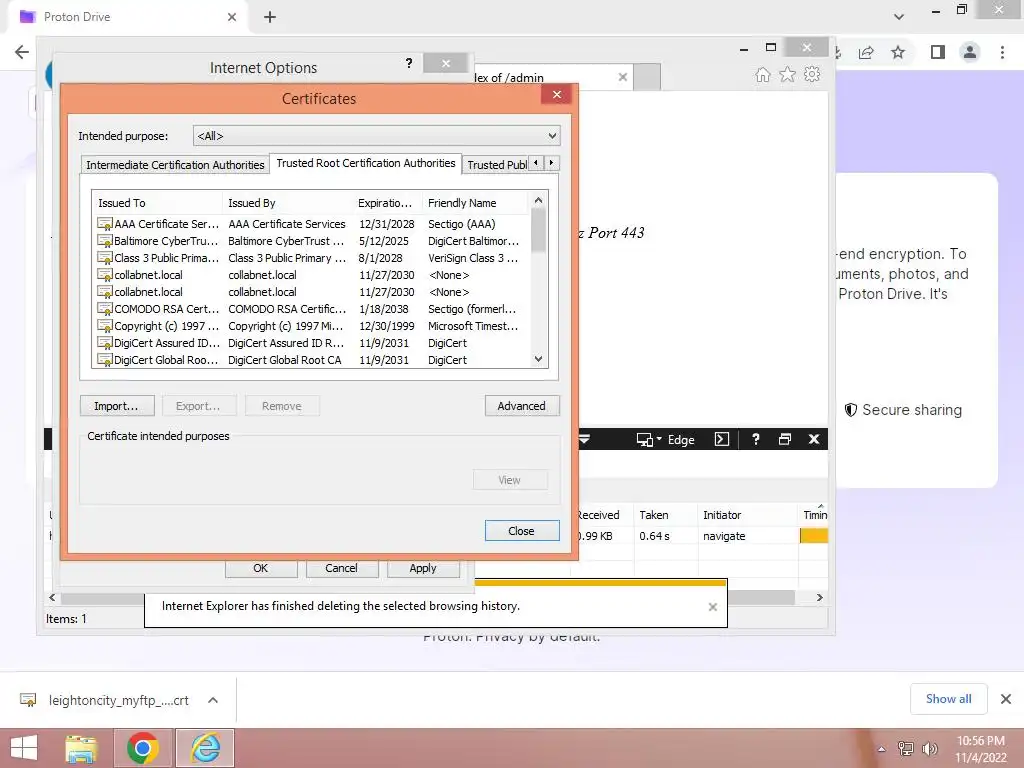Open Internet Explorer Favorites star icon
This screenshot has height=768, width=1024.
click(788, 74)
